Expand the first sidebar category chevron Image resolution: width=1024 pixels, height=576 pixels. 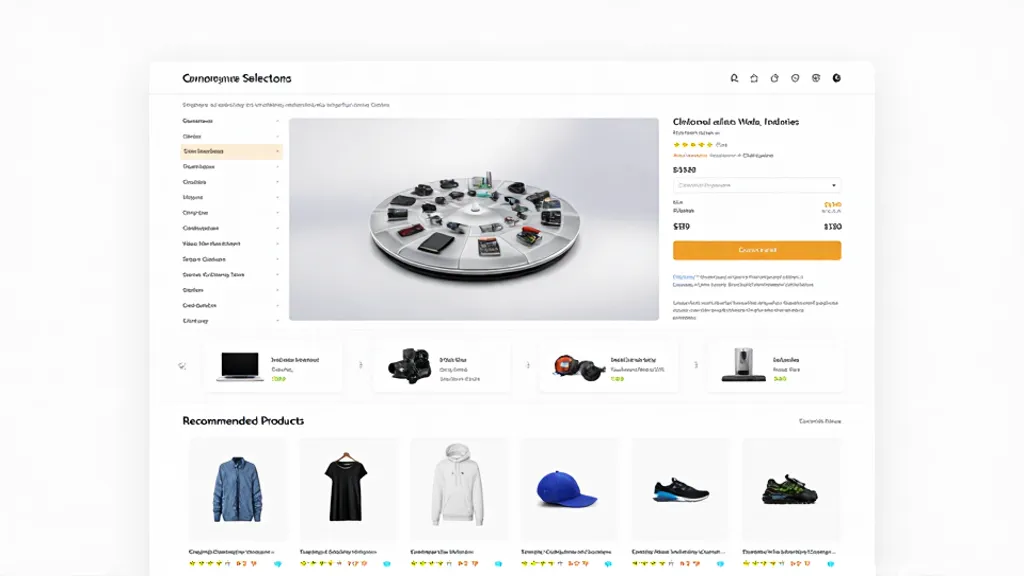pyautogui.click(x=278, y=121)
